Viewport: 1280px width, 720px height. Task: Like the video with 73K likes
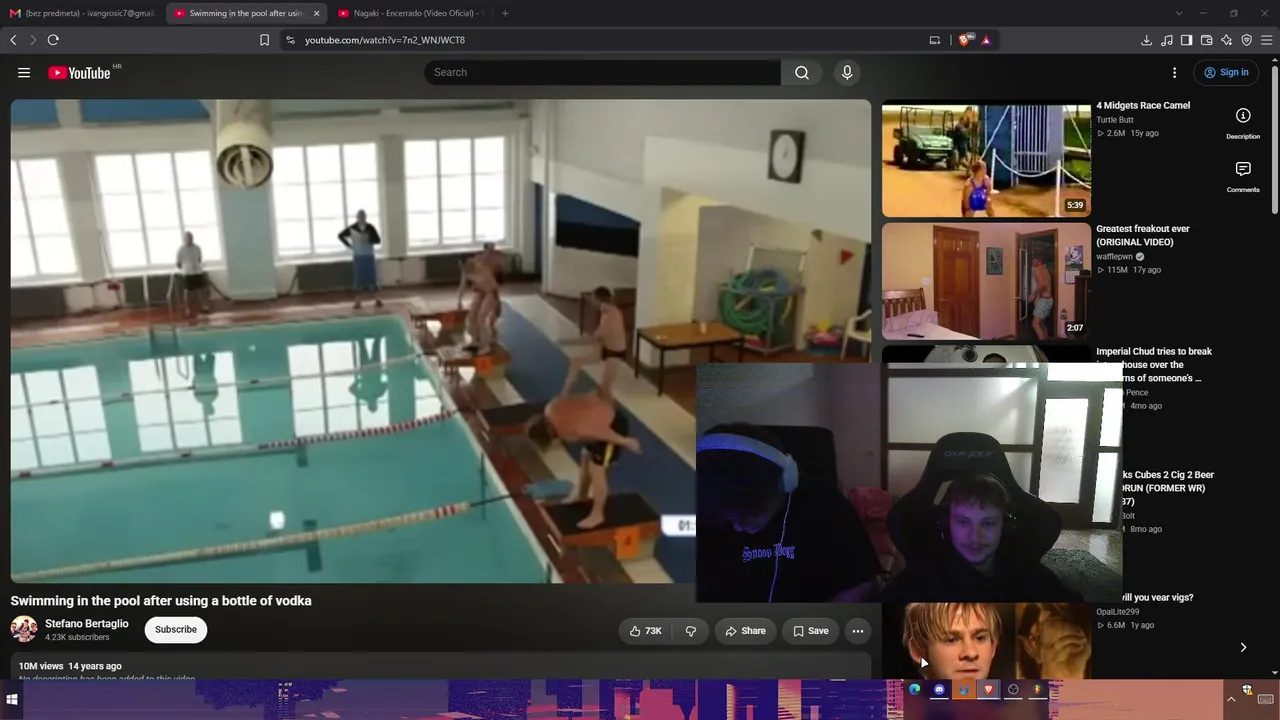645,631
